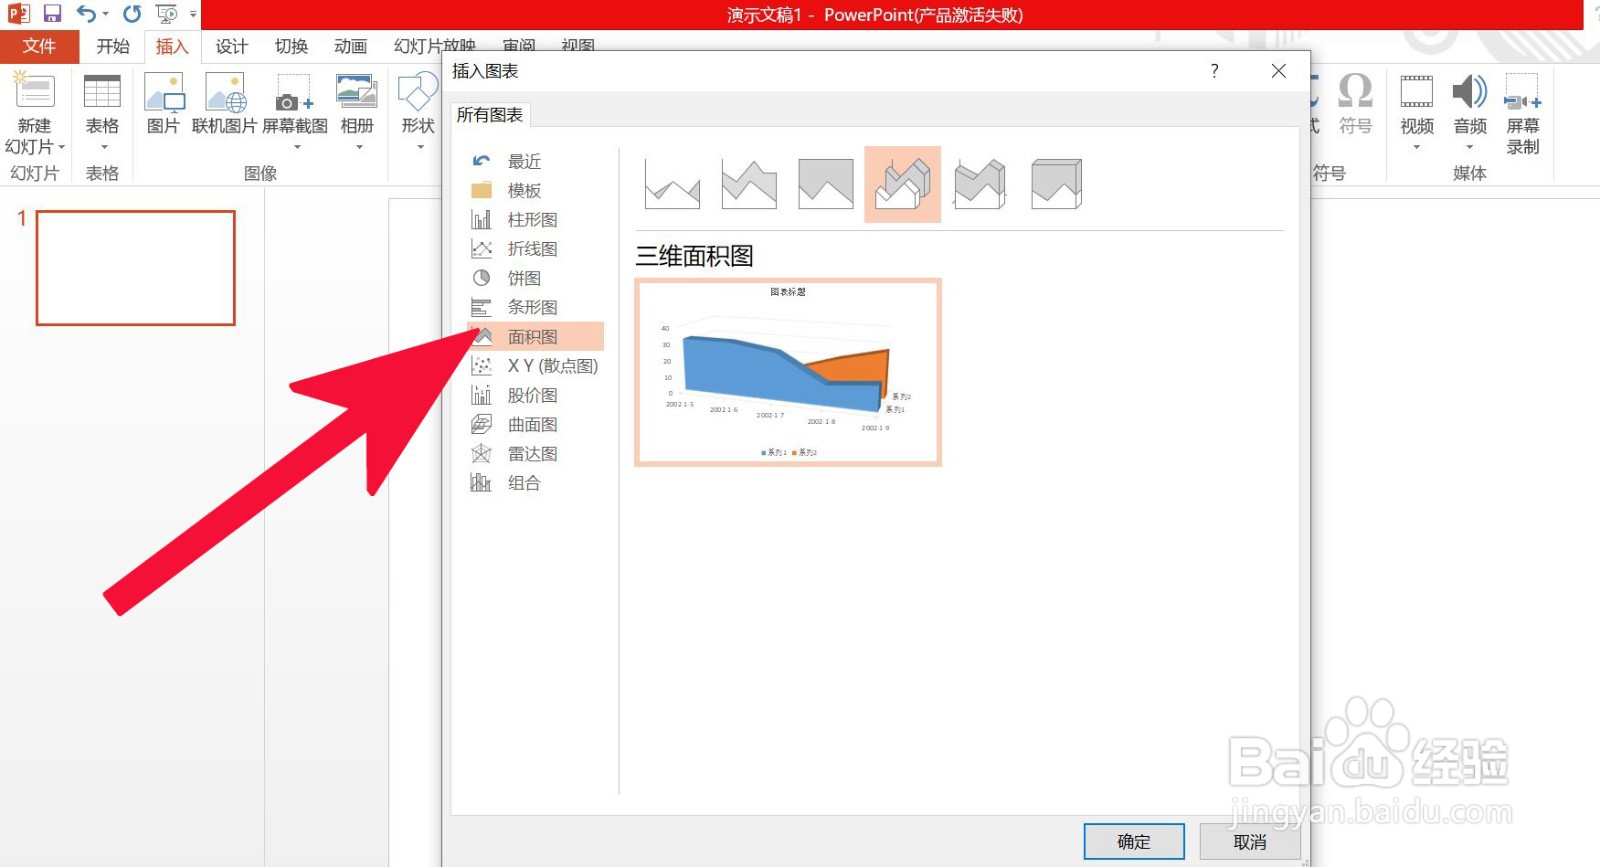The width and height of the screenshot is (1600, 867).
Task: Switch to the Insert (插入) tab
Action: pos(172,46)
